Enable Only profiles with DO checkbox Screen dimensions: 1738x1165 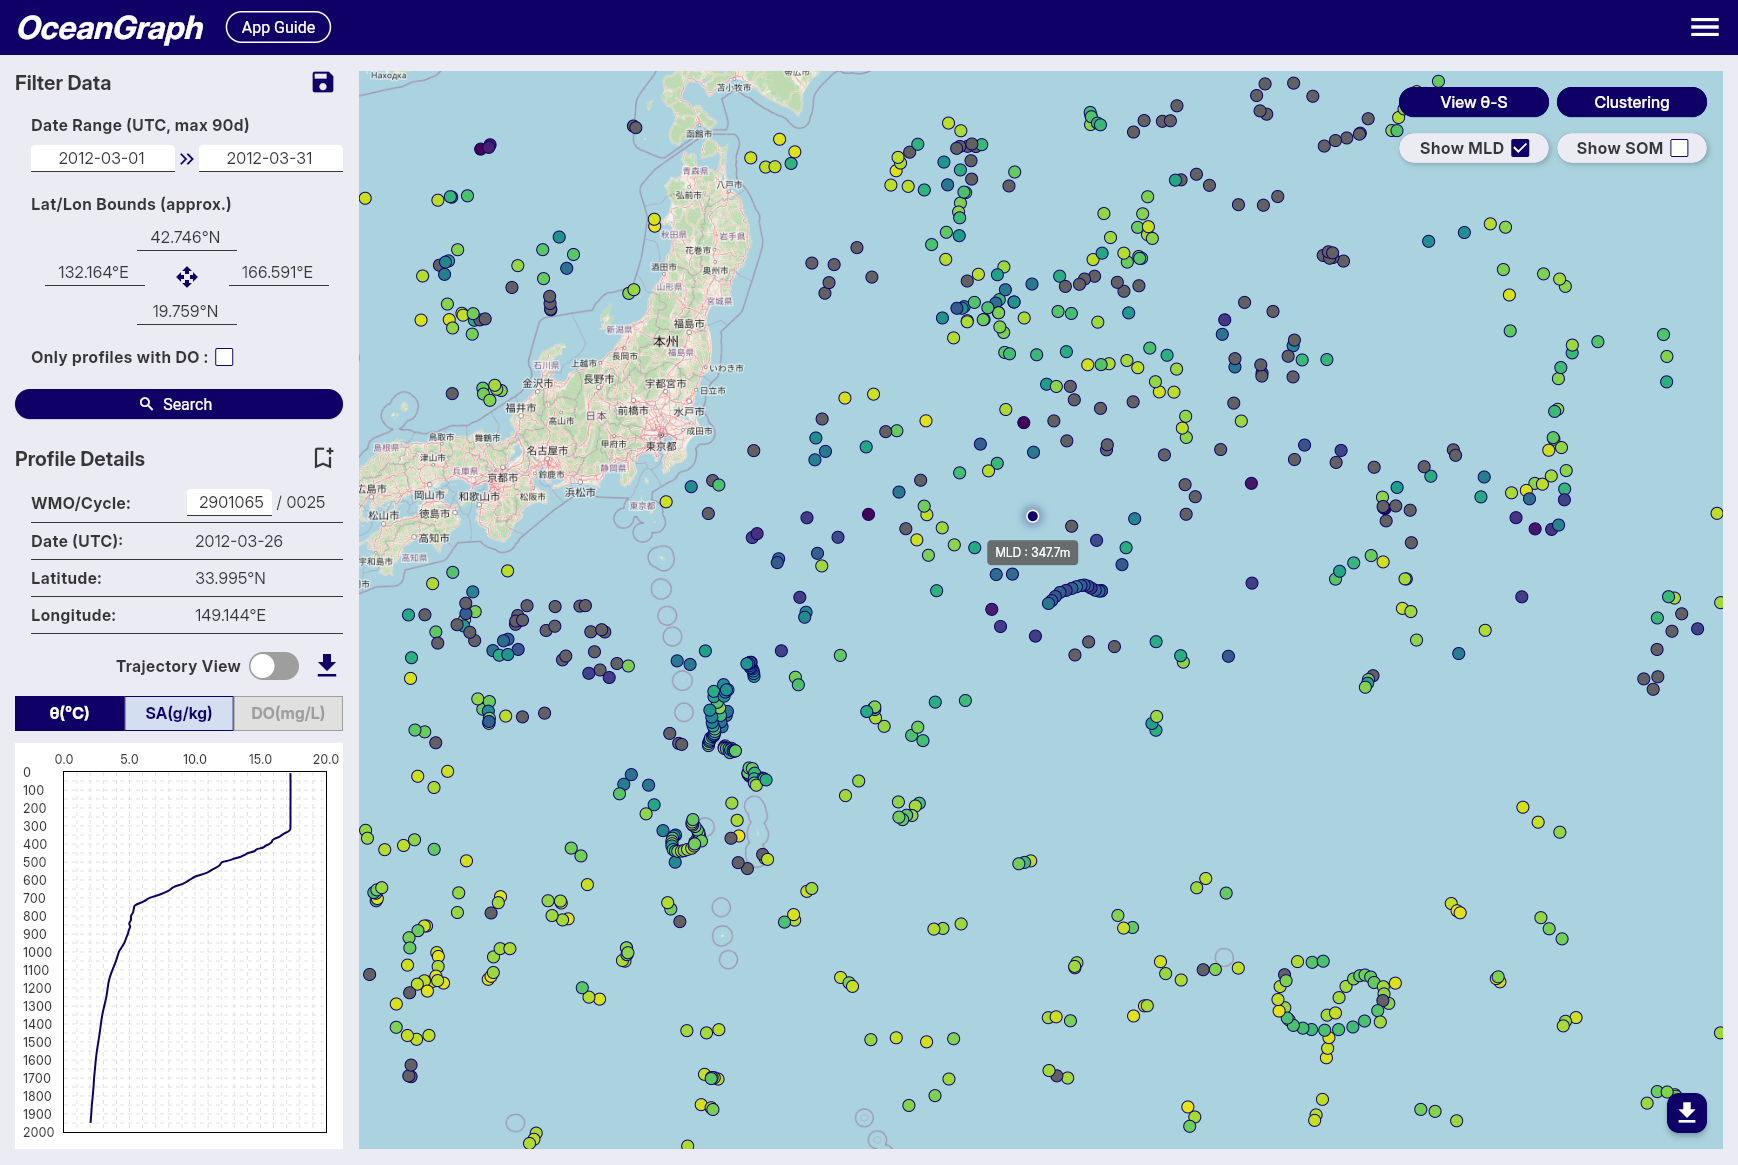click(x=225, y=357)
